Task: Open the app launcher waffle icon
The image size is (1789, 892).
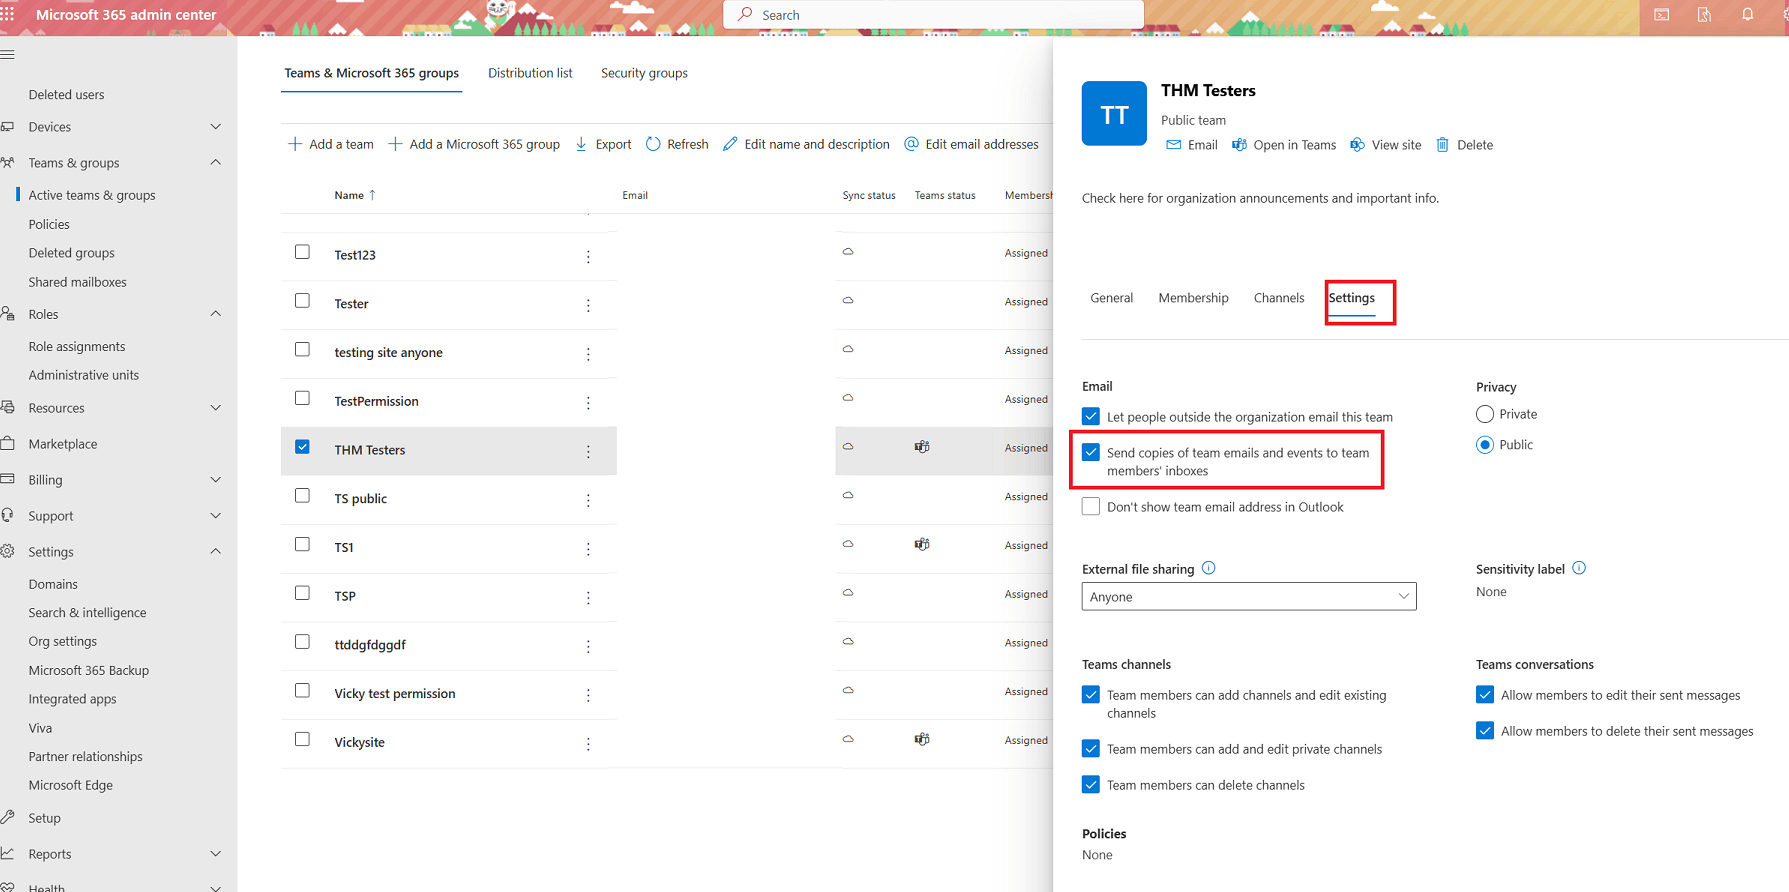Action: pos(8,14)
